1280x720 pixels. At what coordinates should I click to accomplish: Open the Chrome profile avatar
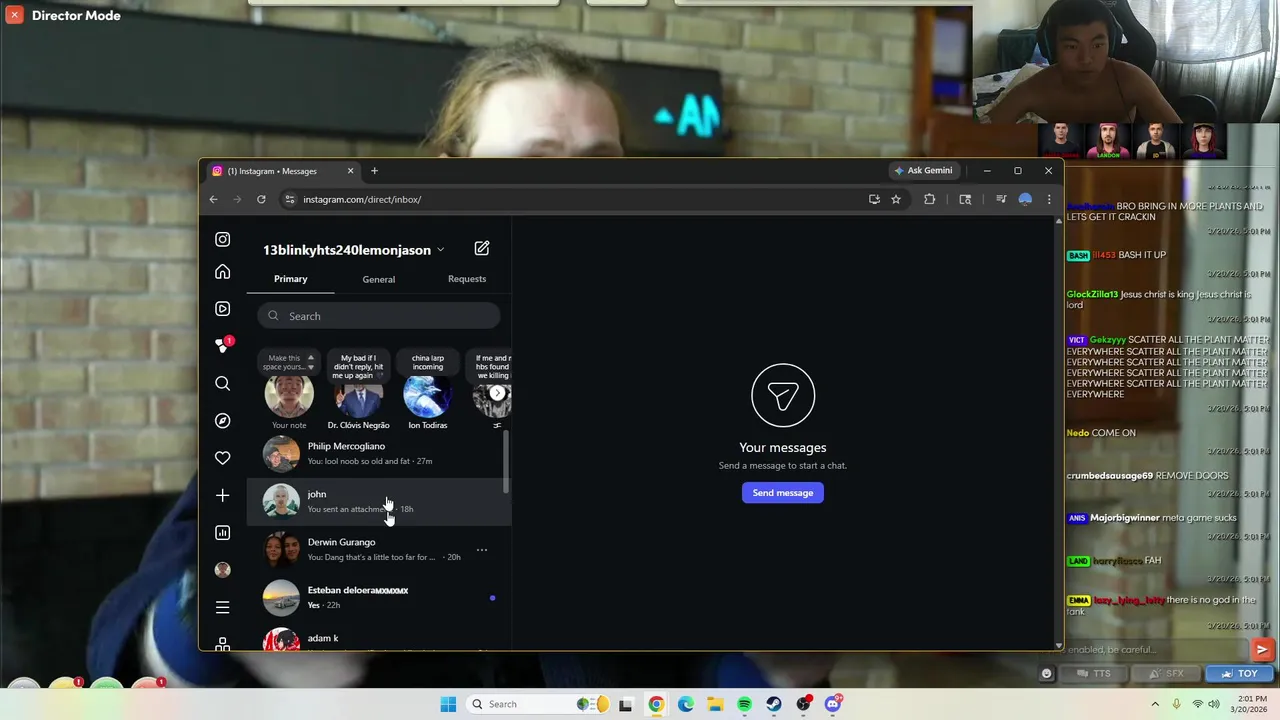pos(1025,199)
